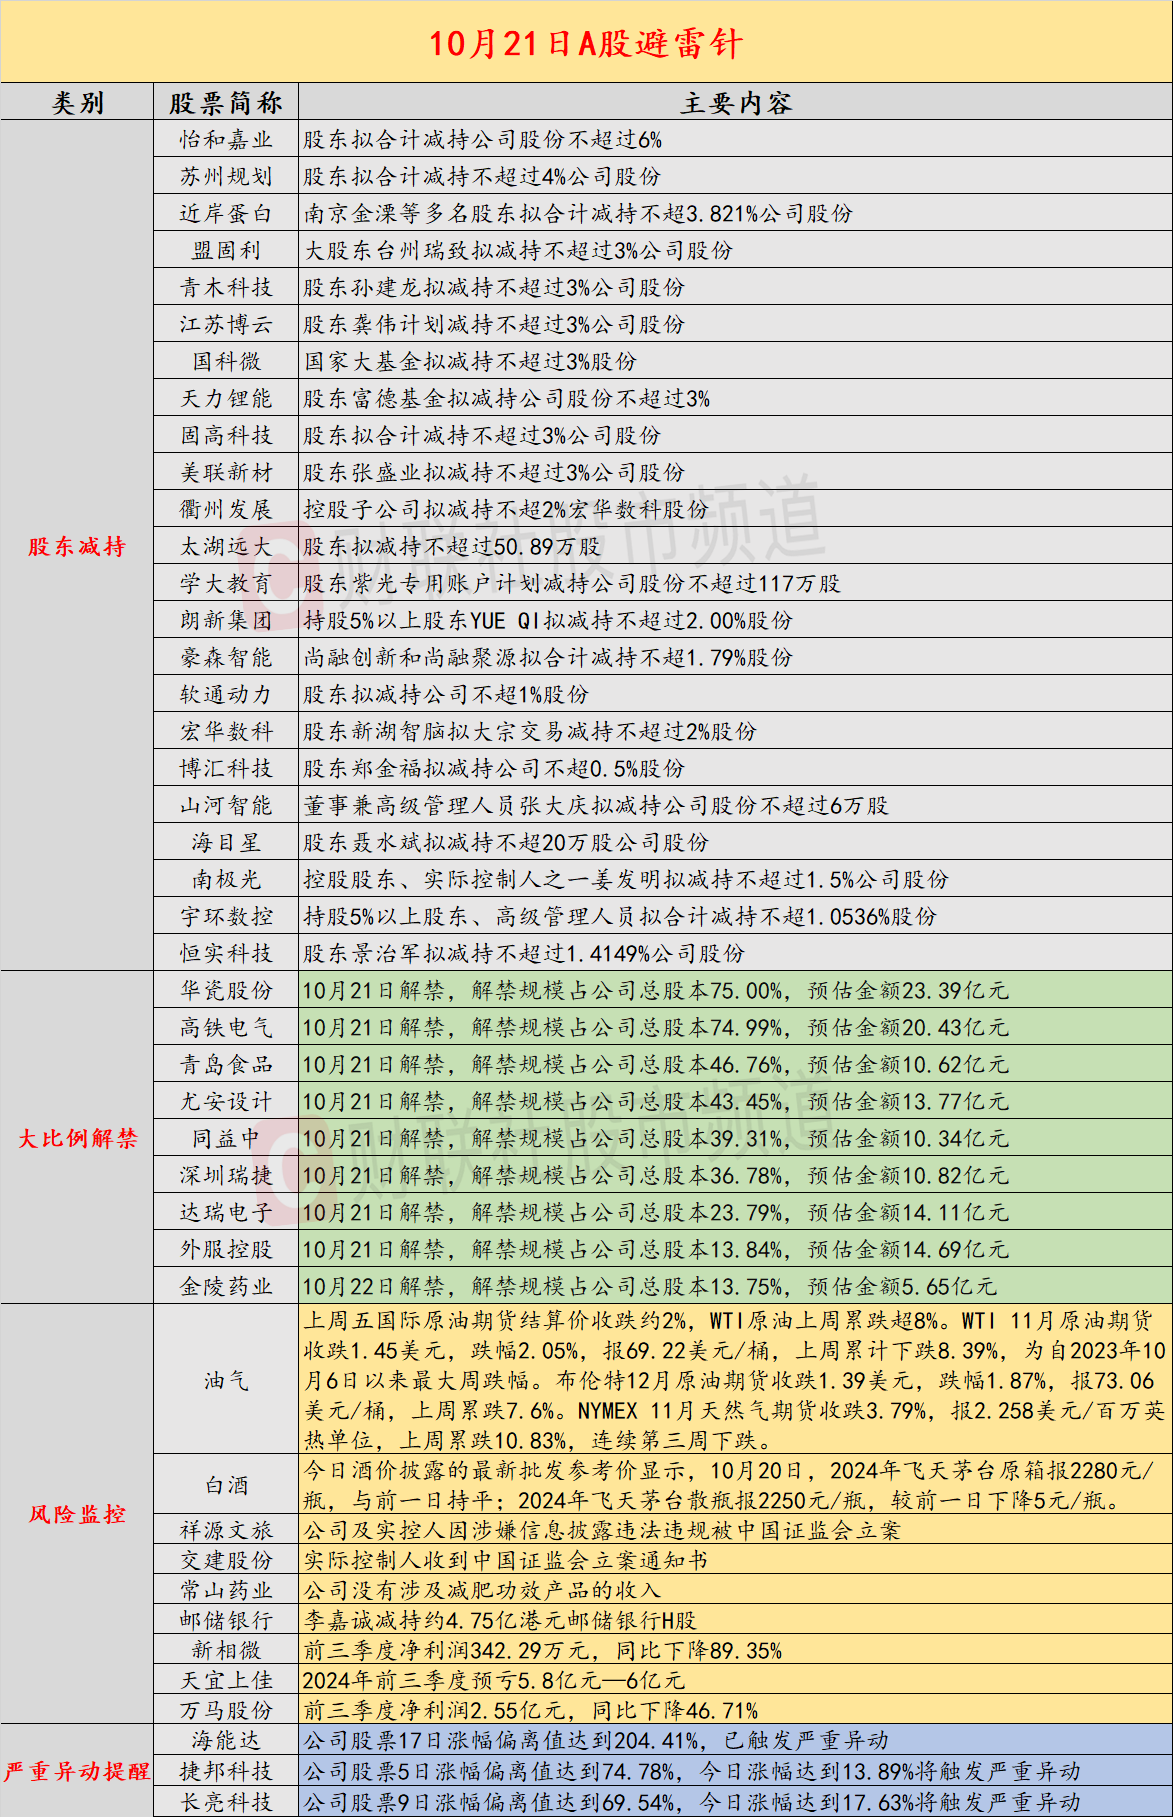Click the stock name "捷邦科技"

tap(226, 1771)
